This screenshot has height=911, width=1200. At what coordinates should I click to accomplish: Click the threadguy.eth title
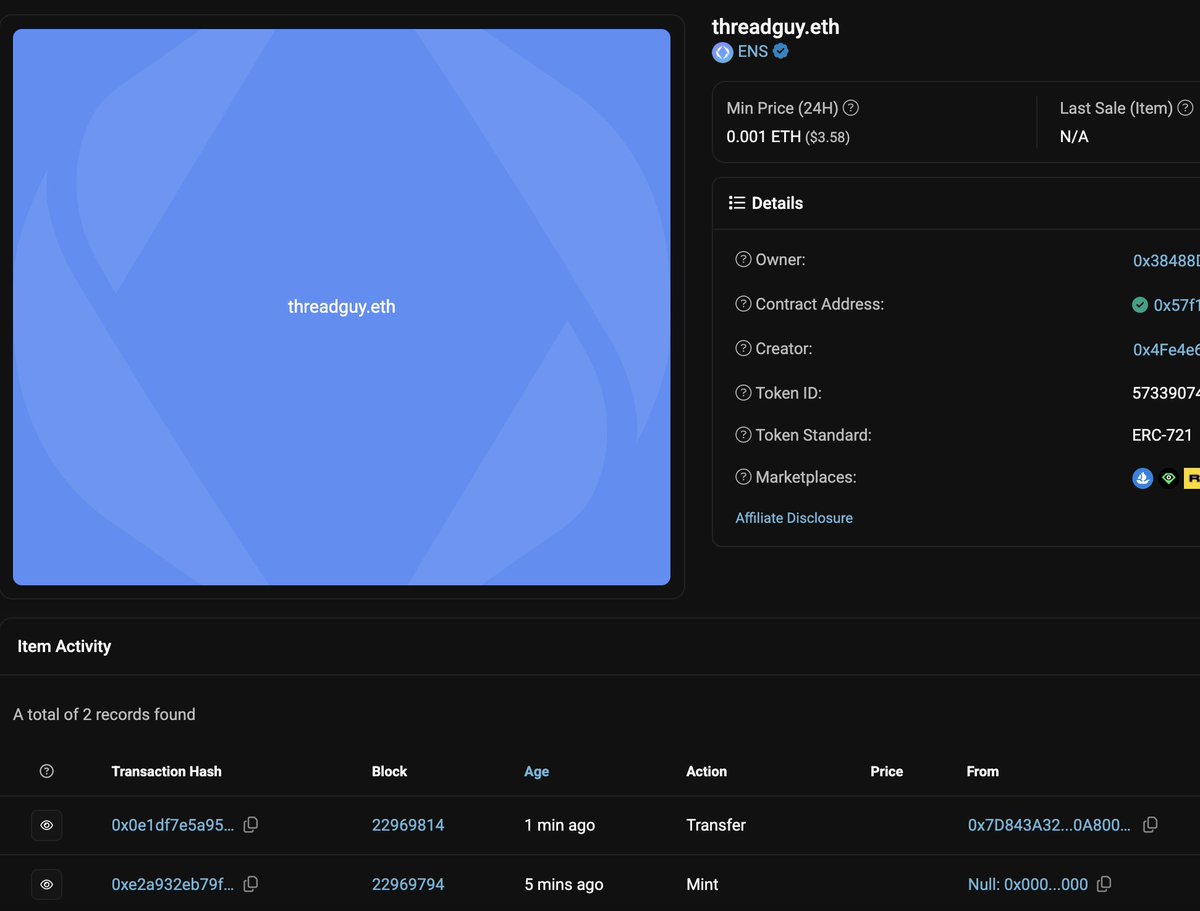776,27
